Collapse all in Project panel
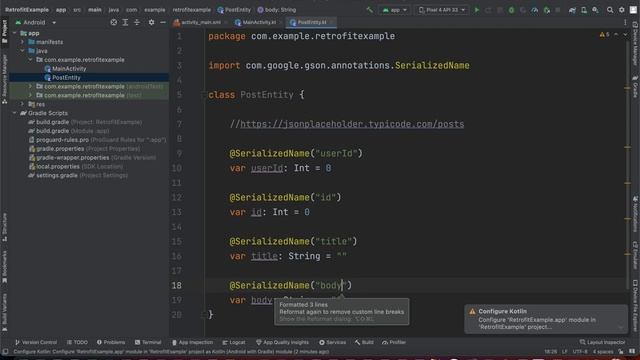 [137, 22]
